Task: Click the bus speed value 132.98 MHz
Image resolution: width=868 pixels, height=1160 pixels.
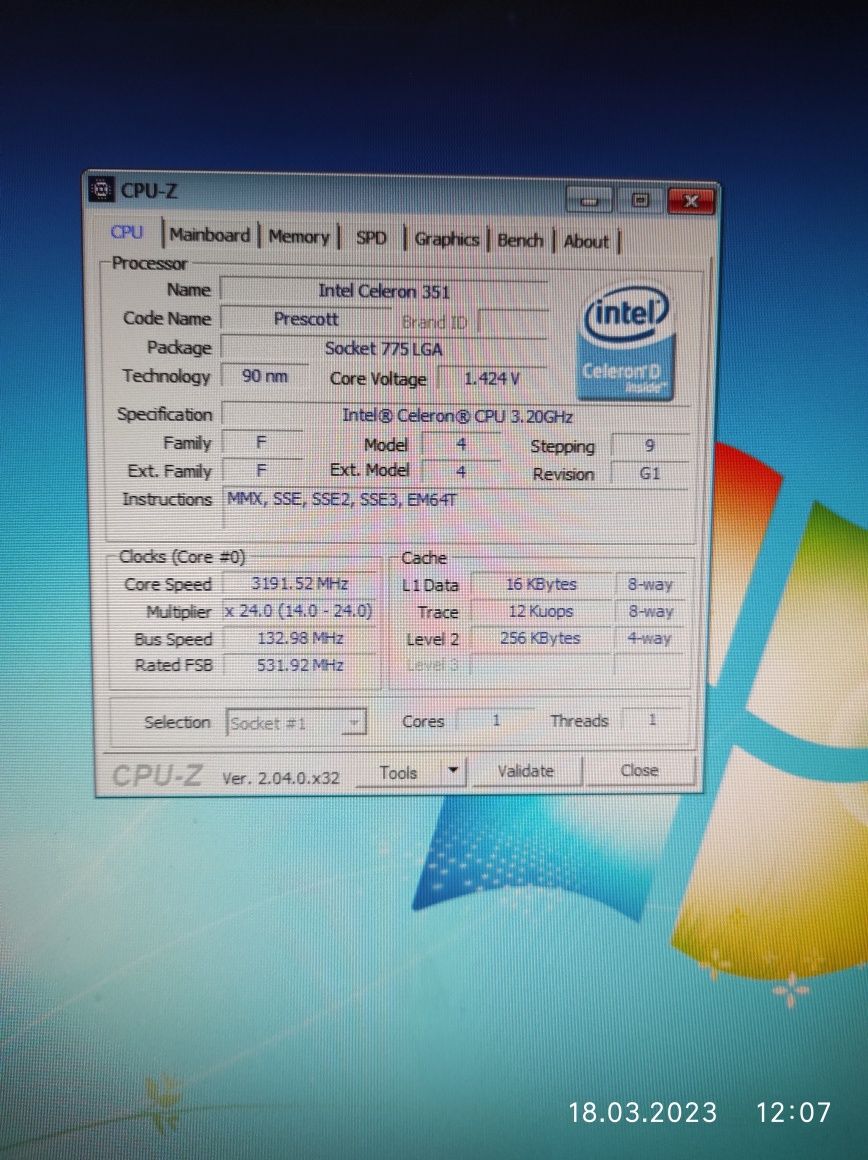Action: [300, 638]
